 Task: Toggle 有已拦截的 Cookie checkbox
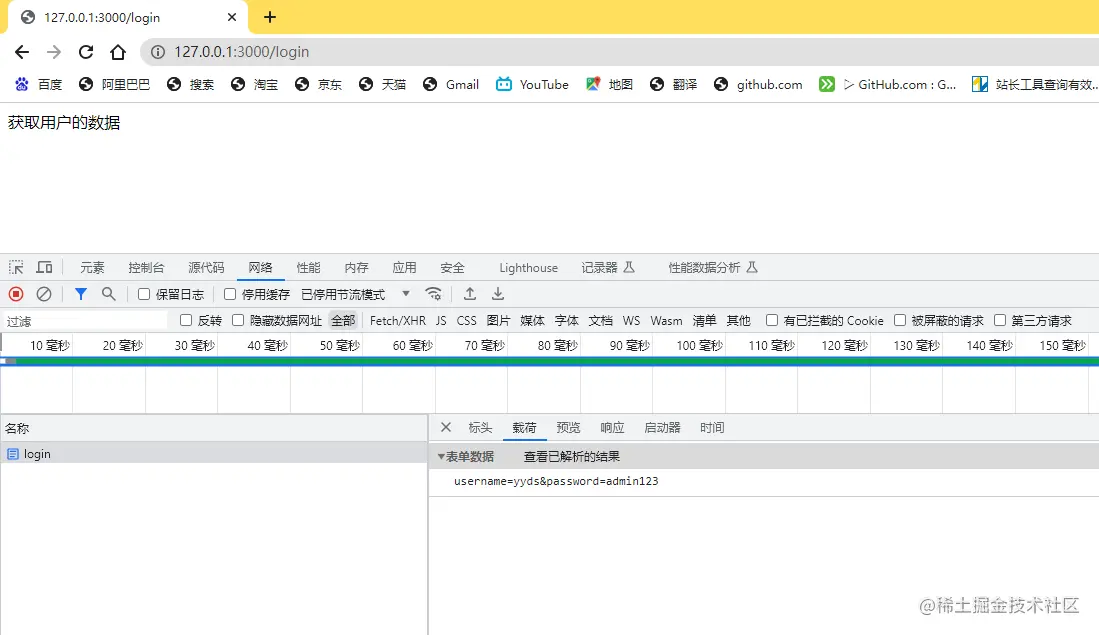tap(772, 320)
